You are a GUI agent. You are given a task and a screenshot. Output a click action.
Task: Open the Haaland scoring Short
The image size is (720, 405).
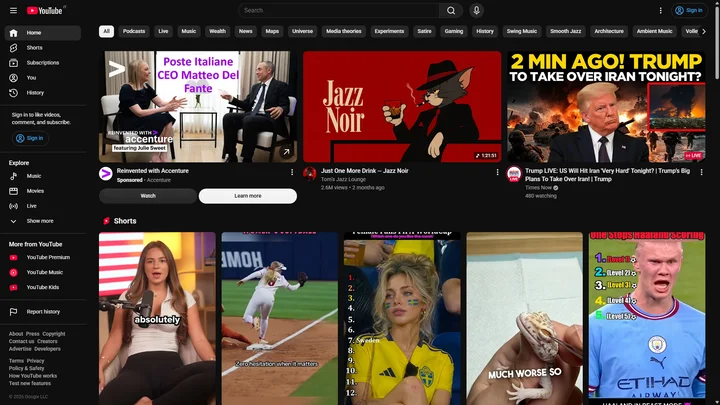(x=647, y=318)
